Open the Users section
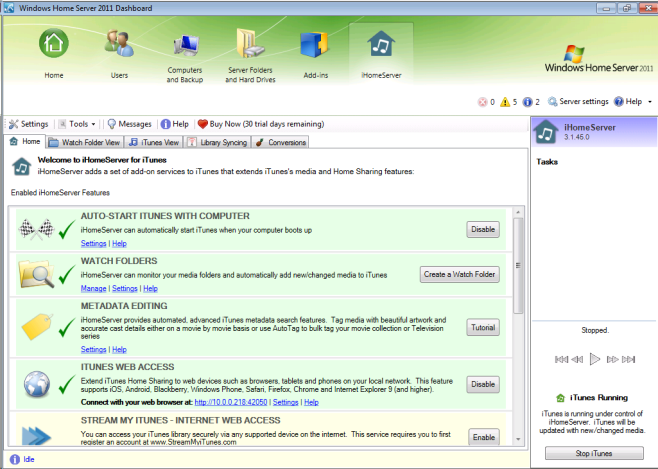The image size is (658, 469). coord(119,53)
